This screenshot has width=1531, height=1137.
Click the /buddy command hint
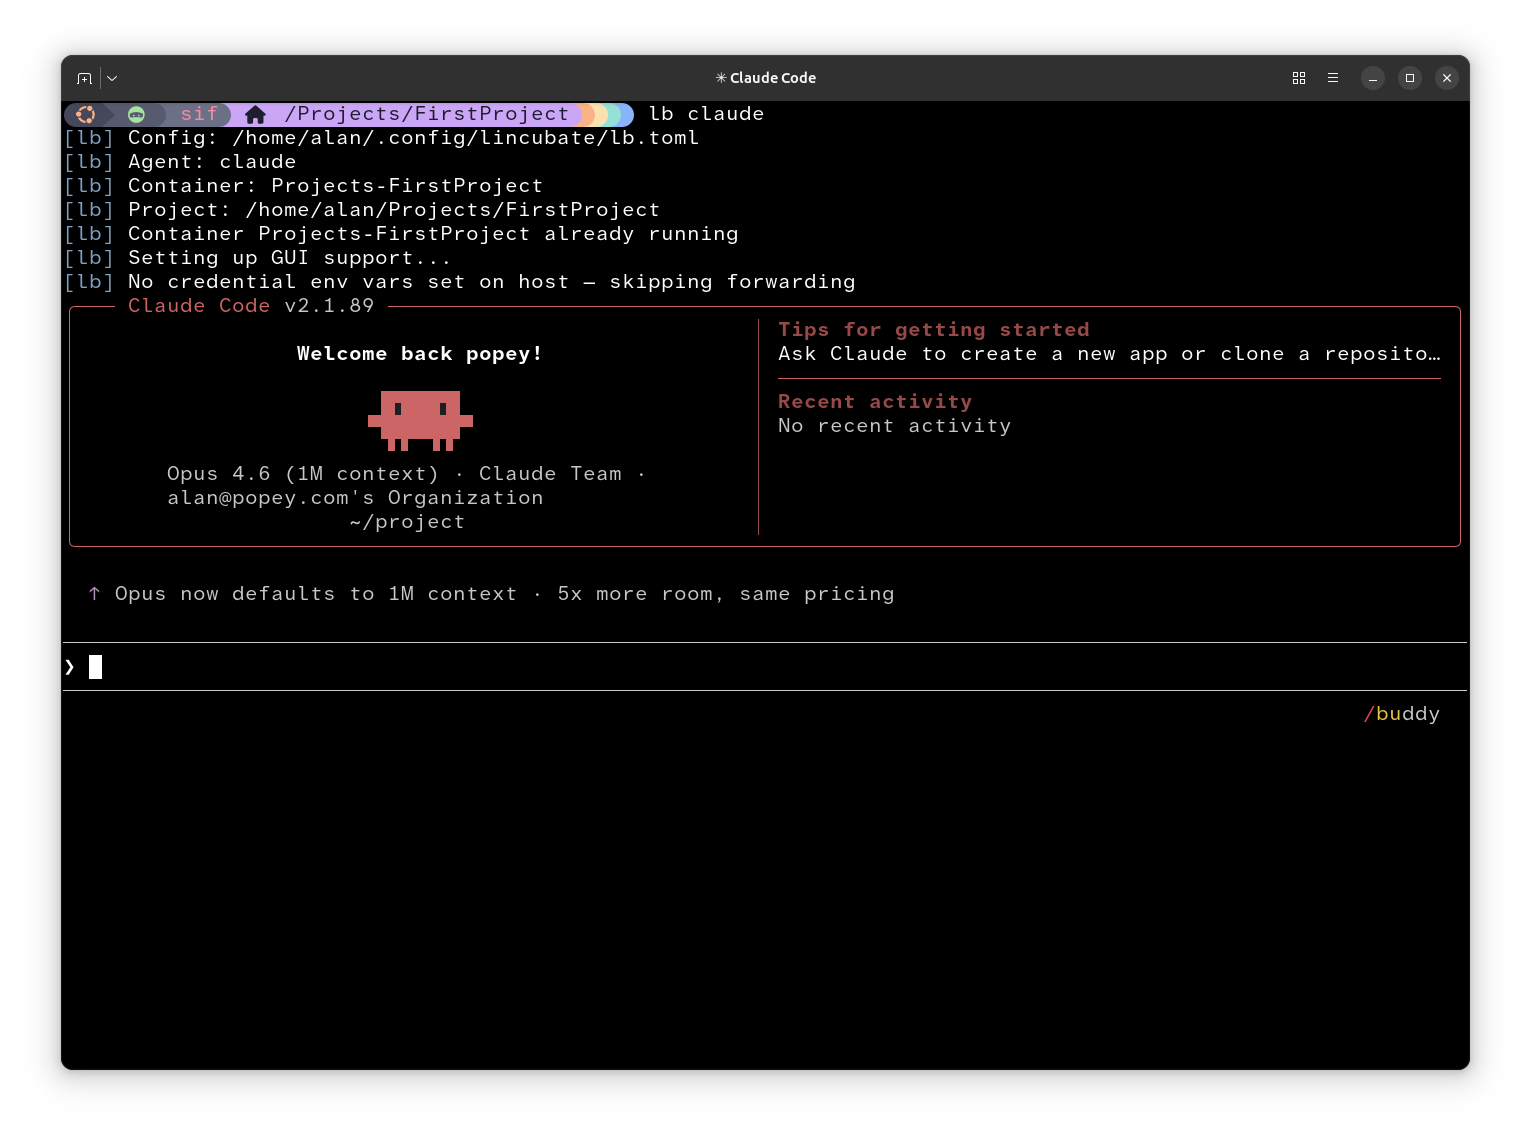(x=1402, y=714)
